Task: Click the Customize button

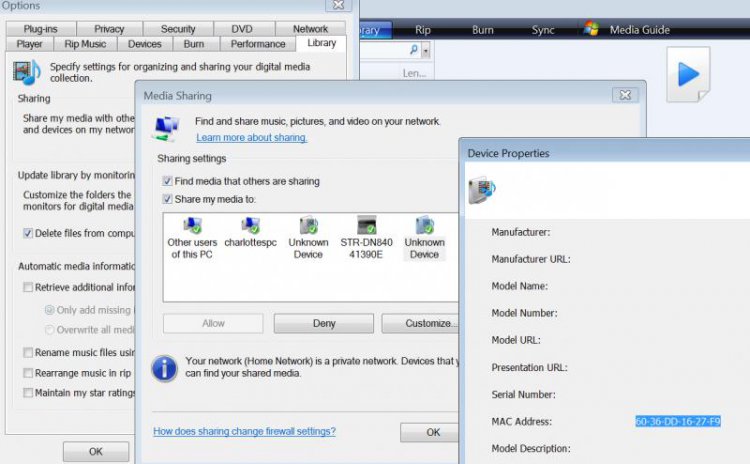Action: click(421, 323)
